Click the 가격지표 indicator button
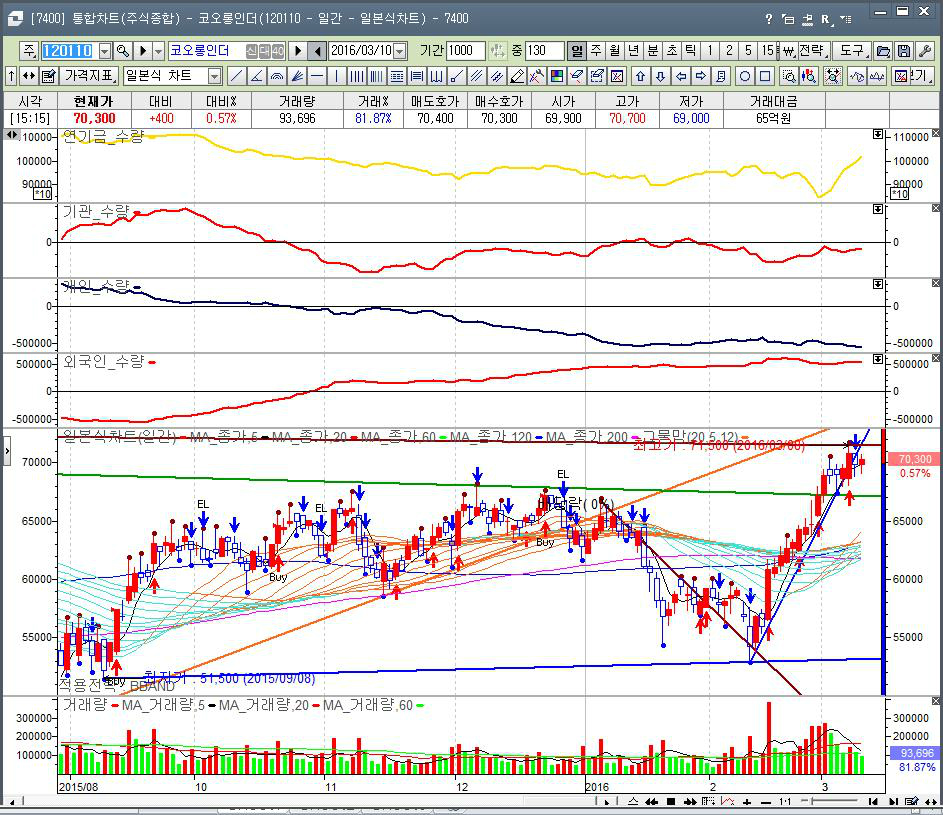Viewport: 943px width, 815px height. click(x=90, y=76)
